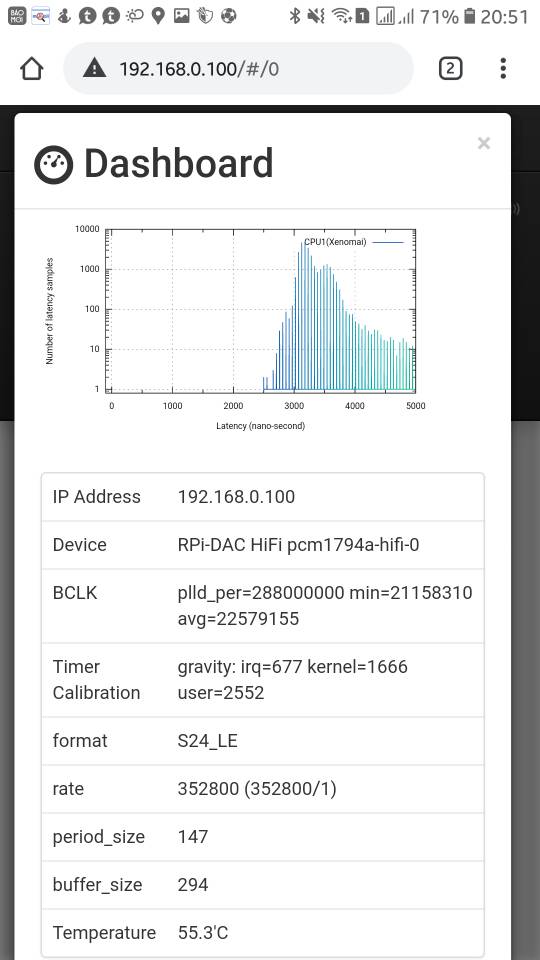Select IP address value 192.168.0.100 in table
Viewport: 540px width, 960px height.
point(236,497)
